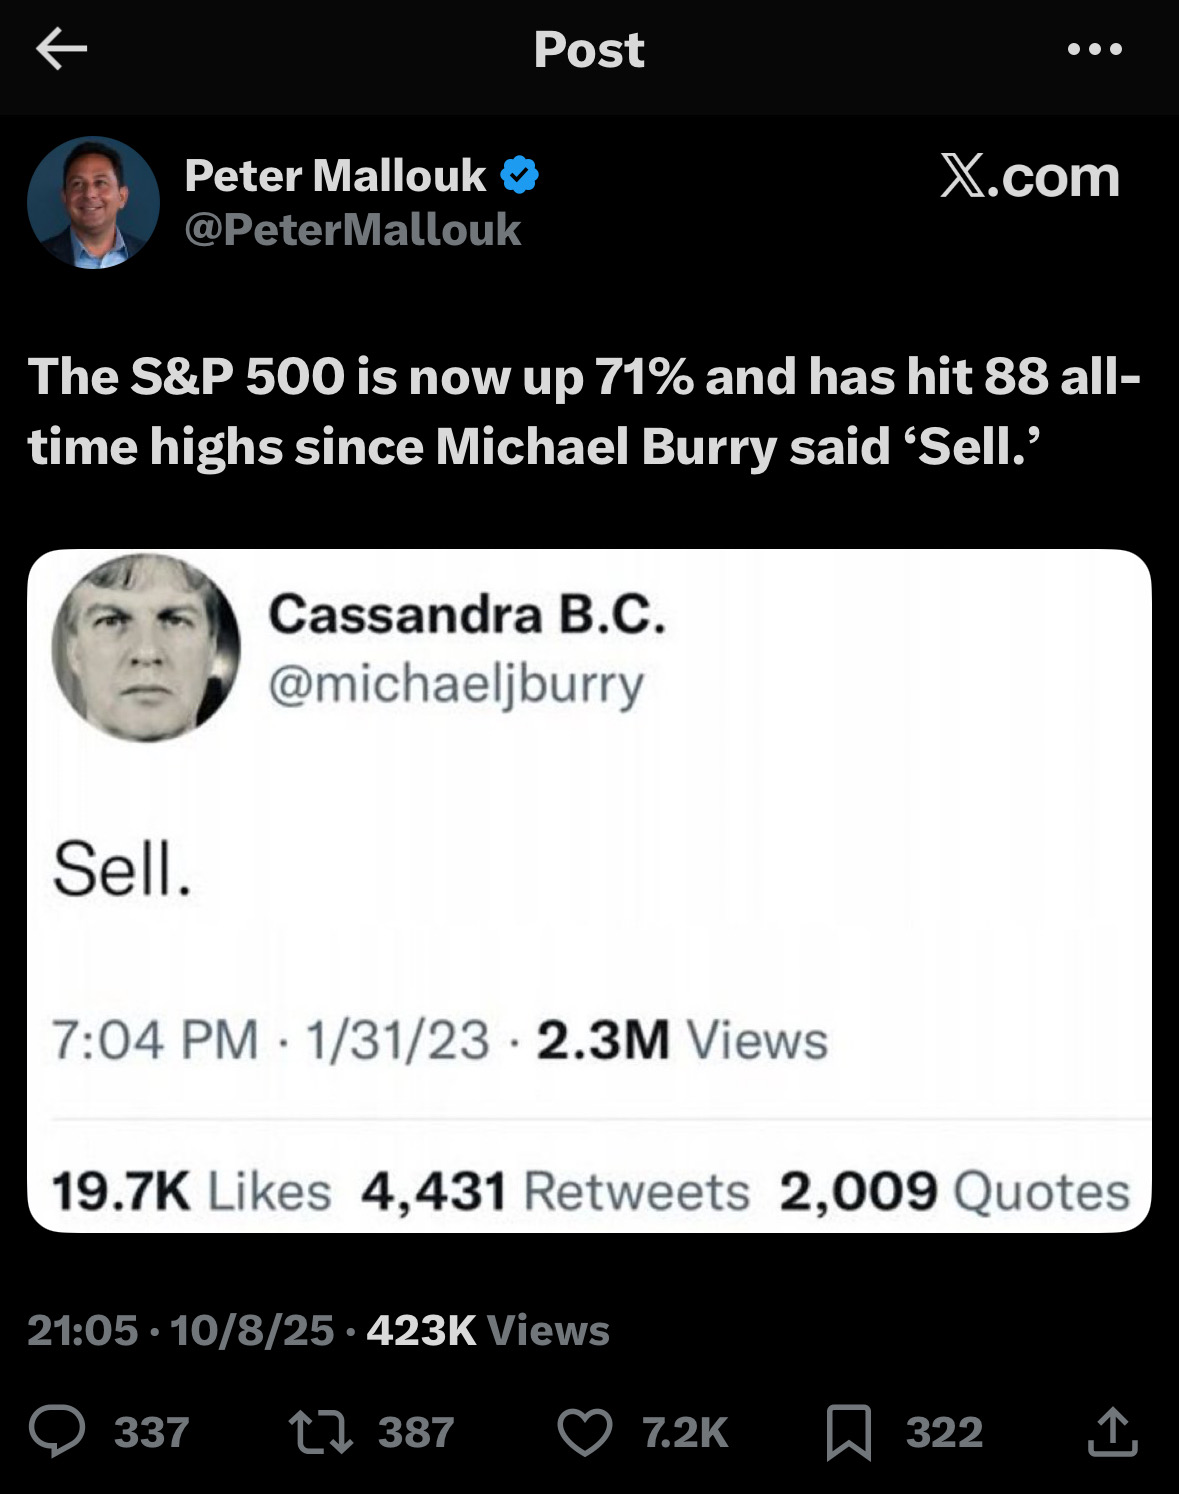The image size is (1179, 1494).
Task: Tap the share upload icon
Action: click(x=1112, y=1431)
